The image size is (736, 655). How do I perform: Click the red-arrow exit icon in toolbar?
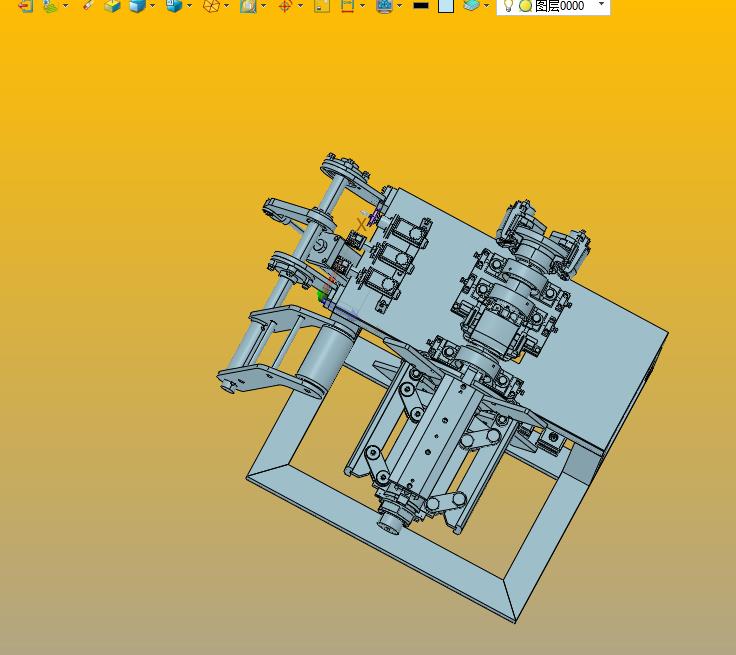coord(25,6)
